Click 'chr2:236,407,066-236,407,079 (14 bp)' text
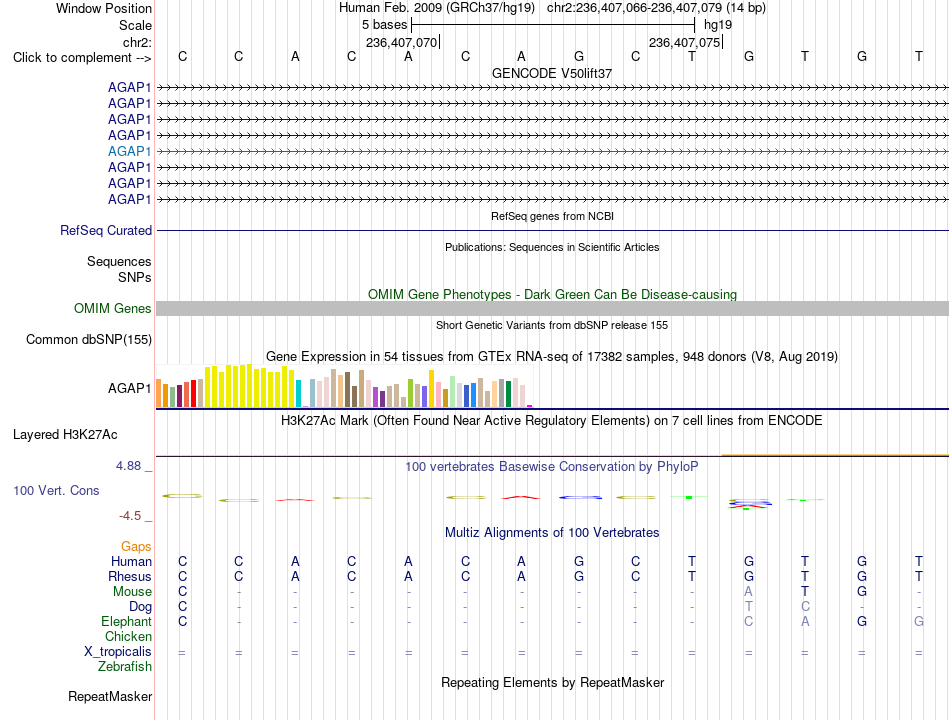This screenshot has height=720, width=950. (x=656, y=8)
